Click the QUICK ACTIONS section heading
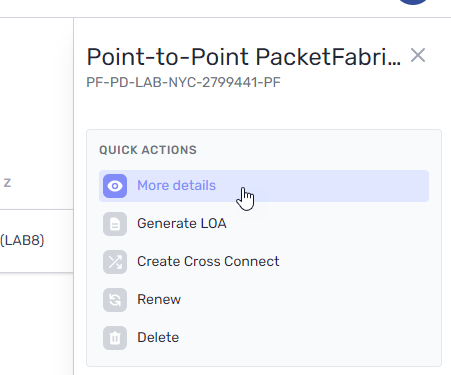Screen dimensions: 451x375 click(148, 150)
